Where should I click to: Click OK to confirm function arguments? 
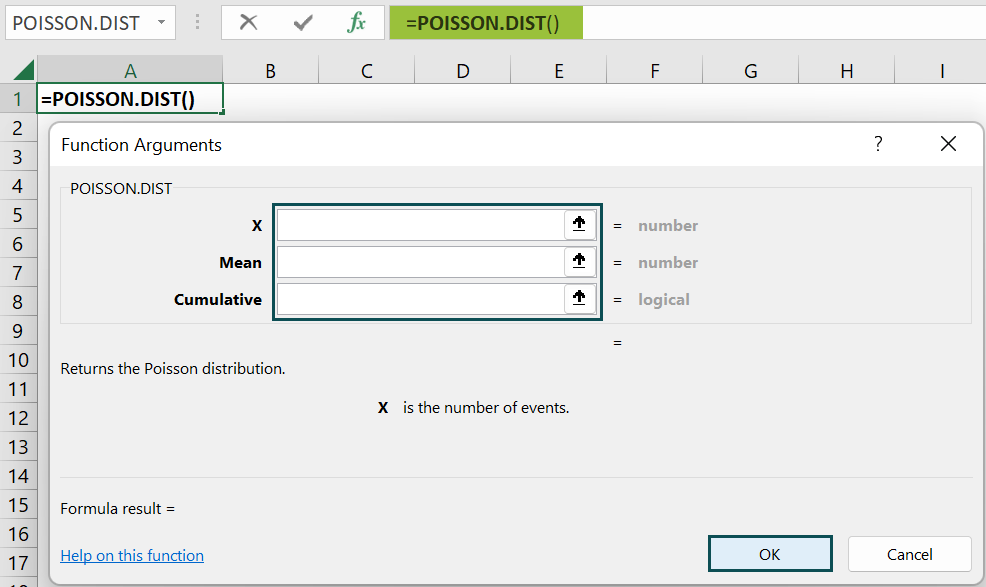770,554
